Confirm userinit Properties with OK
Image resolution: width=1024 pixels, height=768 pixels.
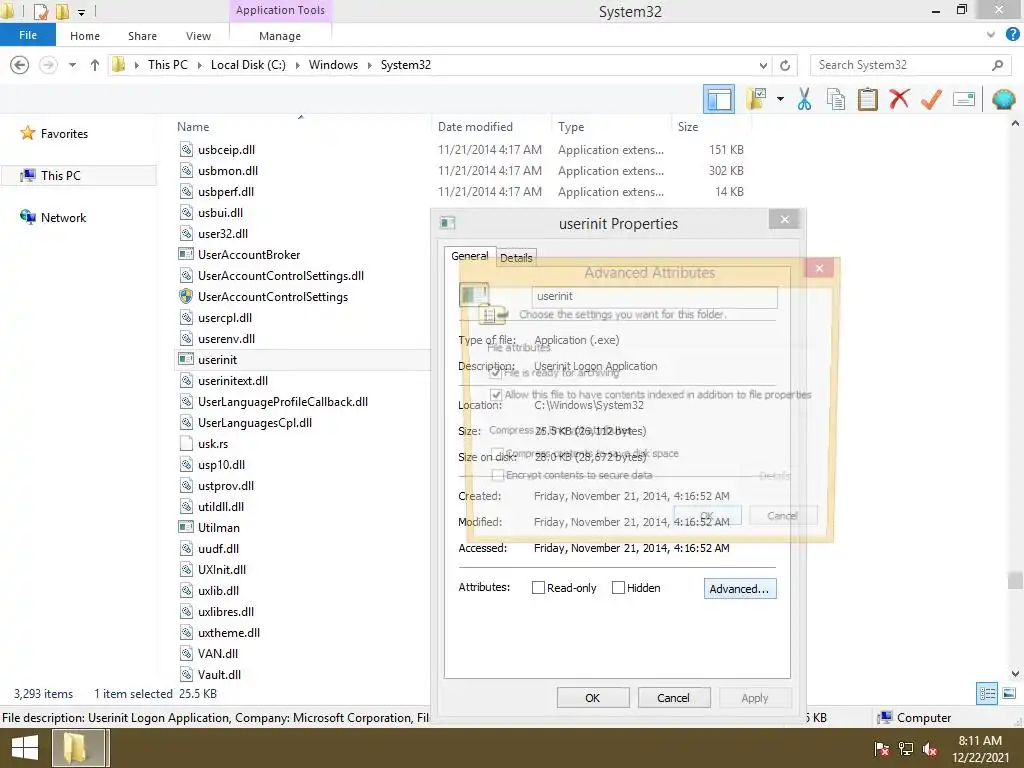[592, 697]
